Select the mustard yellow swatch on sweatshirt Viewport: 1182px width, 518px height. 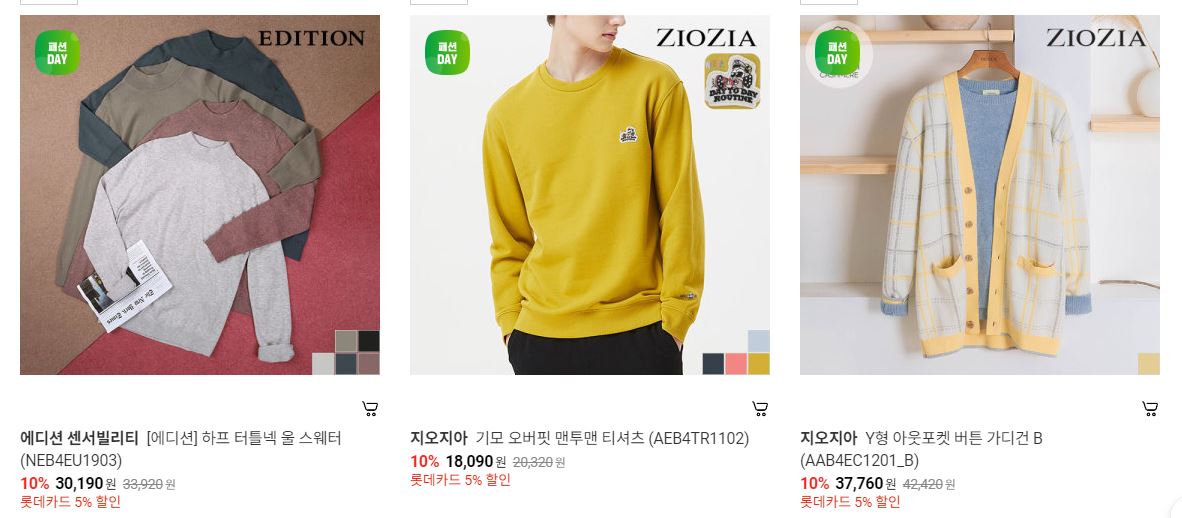click(759, 364)
